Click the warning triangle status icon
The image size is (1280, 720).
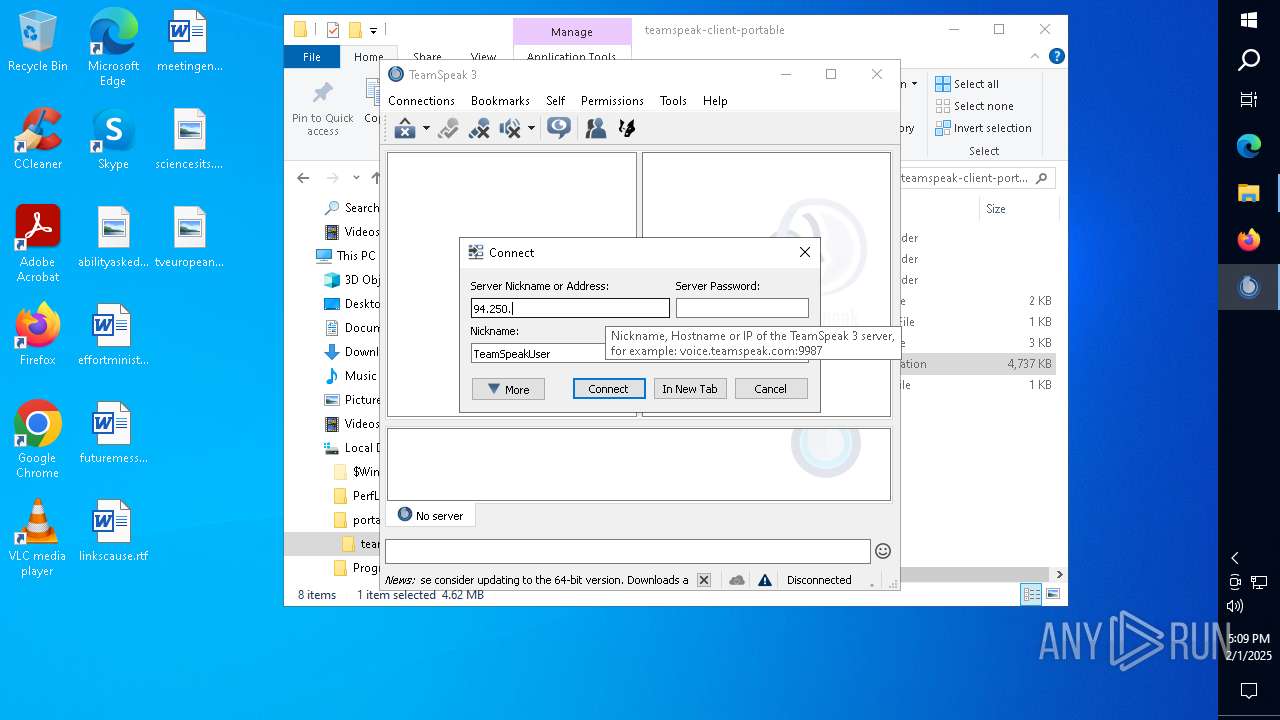(x=765, y=580)
